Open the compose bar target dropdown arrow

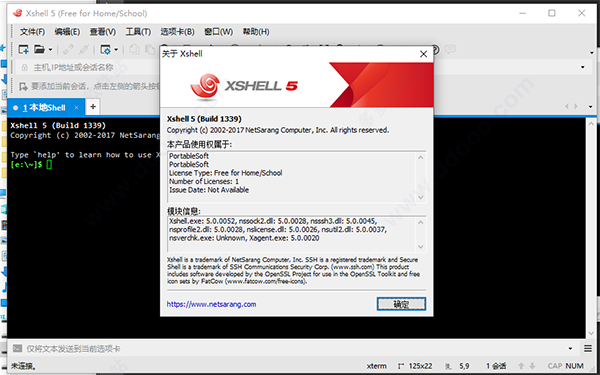[x=570, y=349]
